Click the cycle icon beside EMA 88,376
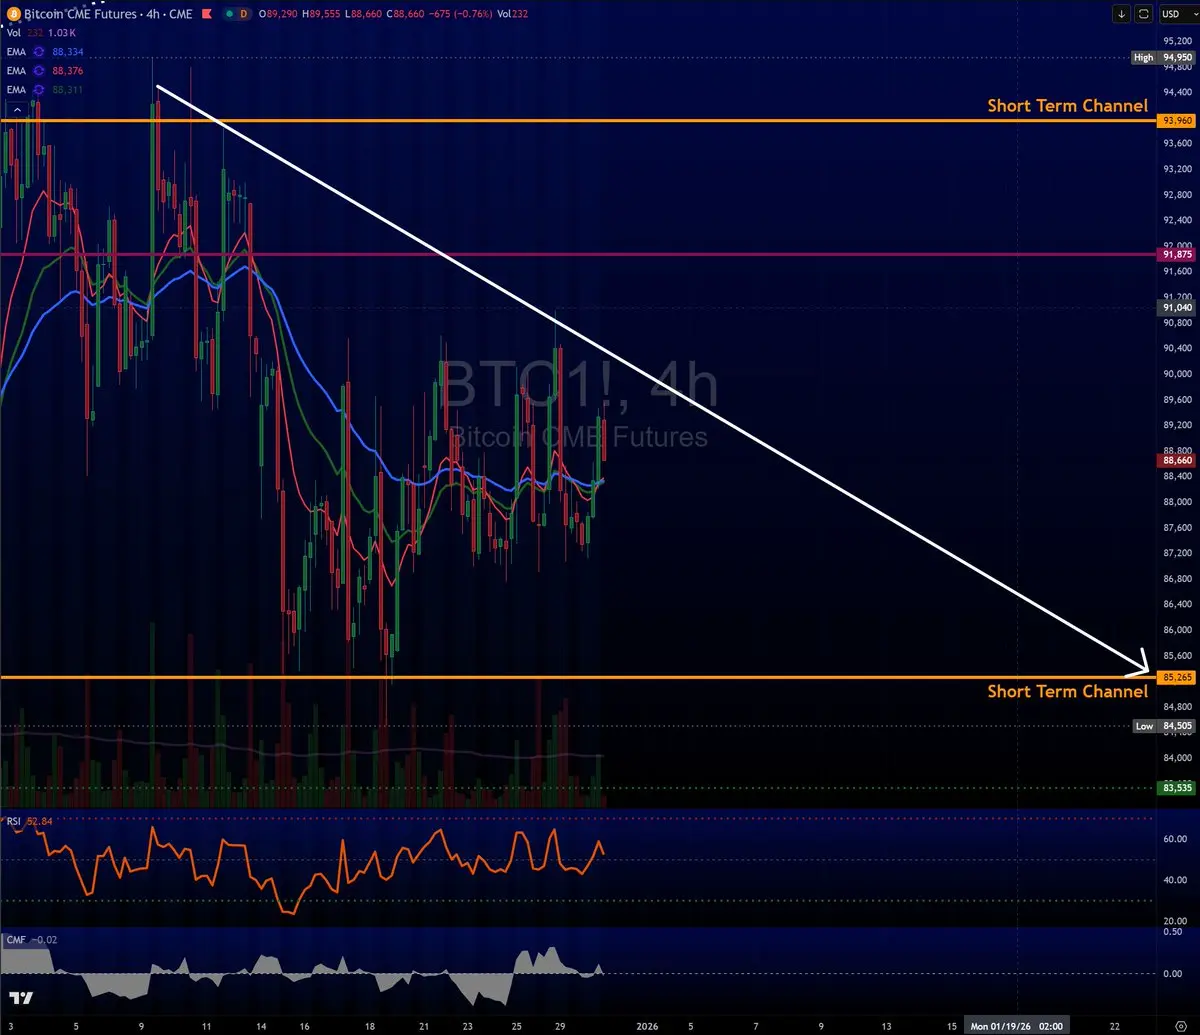This screenshot has height=1035, width=1200. (x=39, y=70)
